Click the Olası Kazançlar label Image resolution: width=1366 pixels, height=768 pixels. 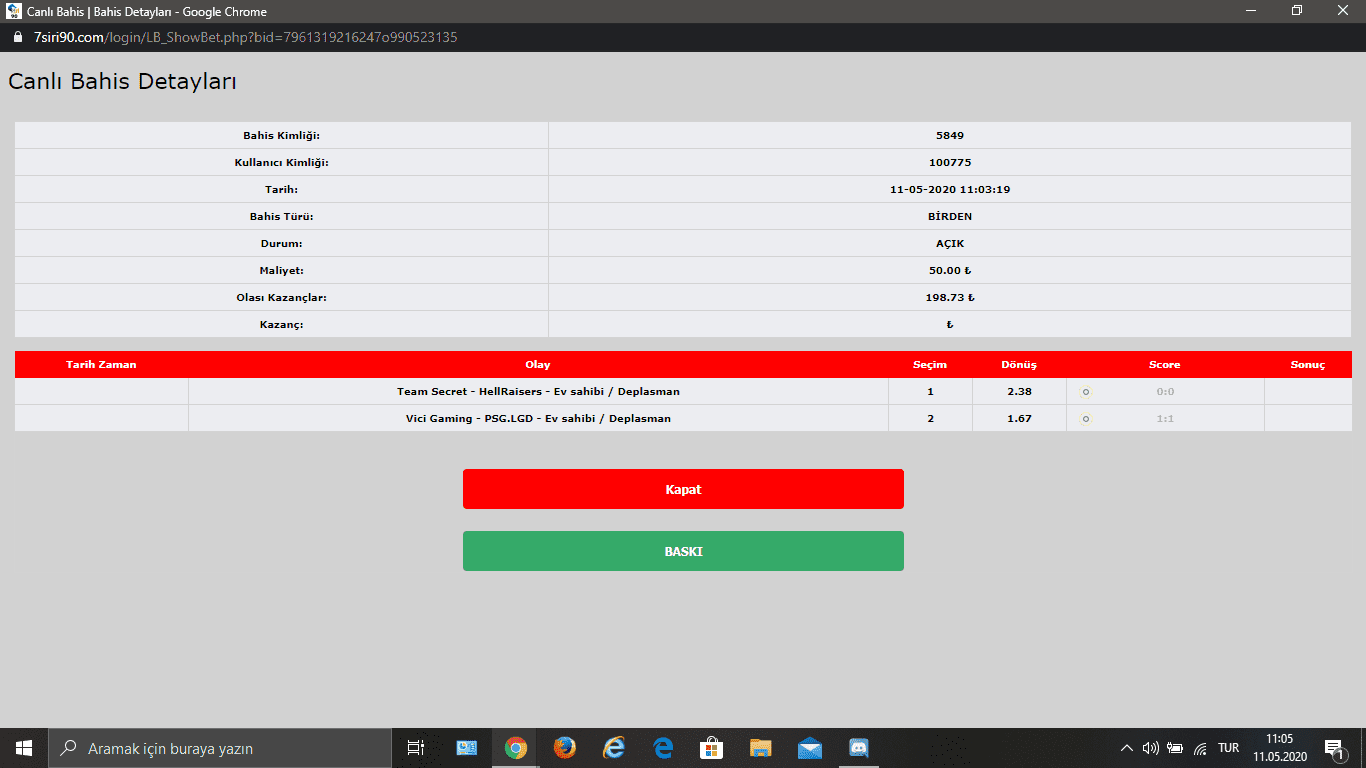click(x=281, y=298)
